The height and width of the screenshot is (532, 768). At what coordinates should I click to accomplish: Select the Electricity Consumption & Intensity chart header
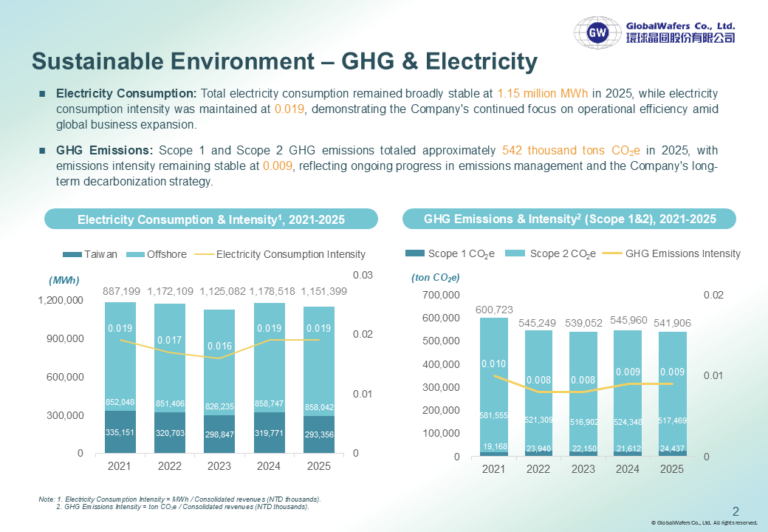(211, 219)
